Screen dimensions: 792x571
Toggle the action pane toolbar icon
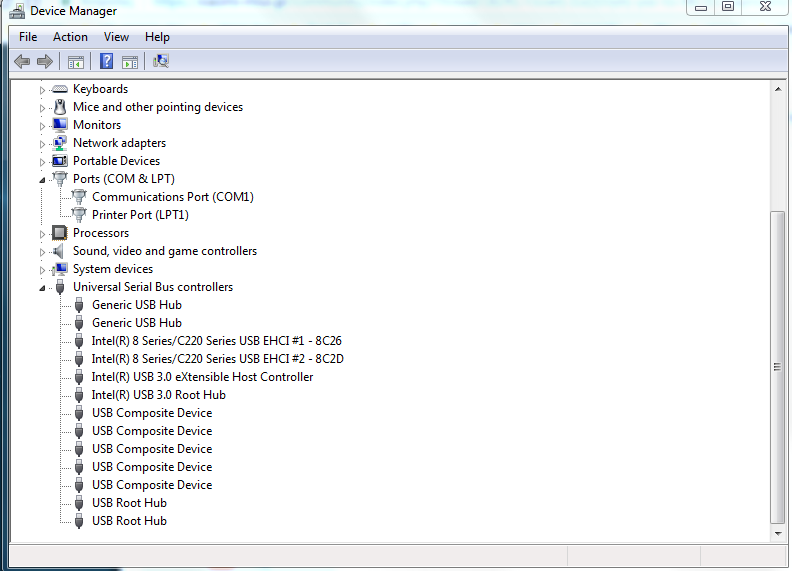130,62
